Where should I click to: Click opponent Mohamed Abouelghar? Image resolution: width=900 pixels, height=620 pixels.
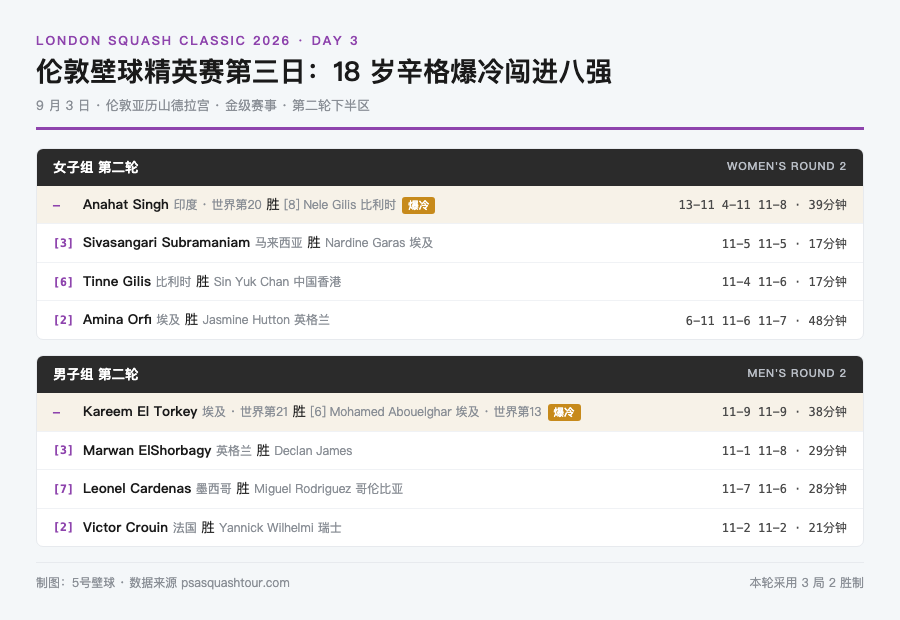coord(390,412)
